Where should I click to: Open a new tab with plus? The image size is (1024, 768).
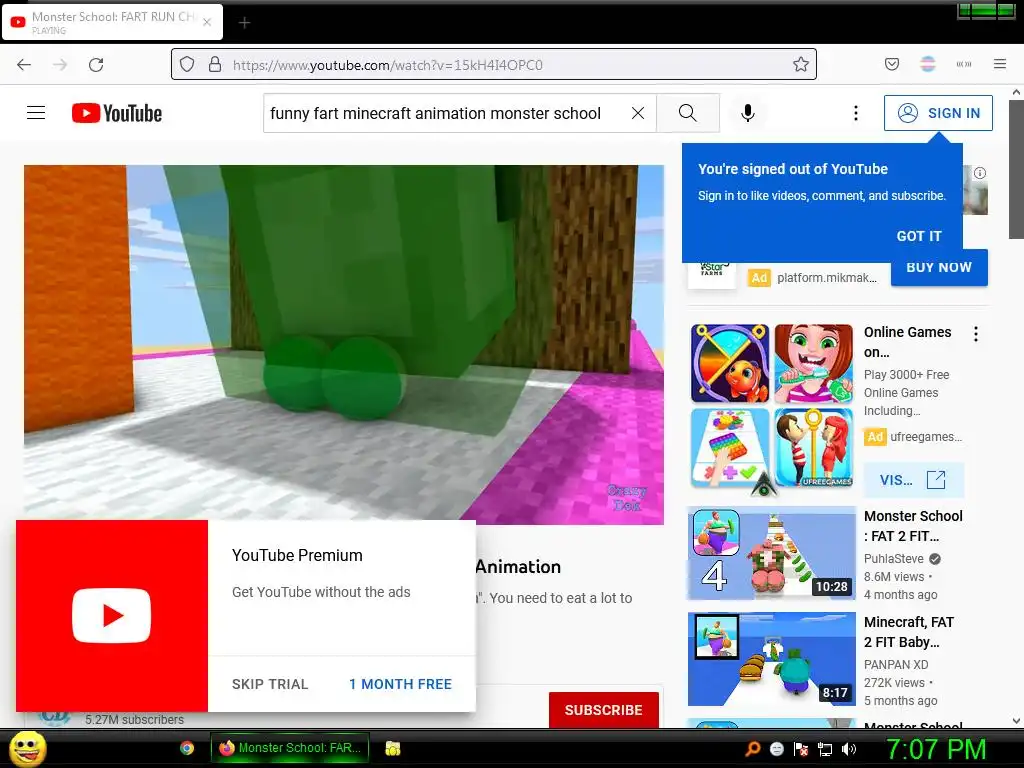pos(244,23)
